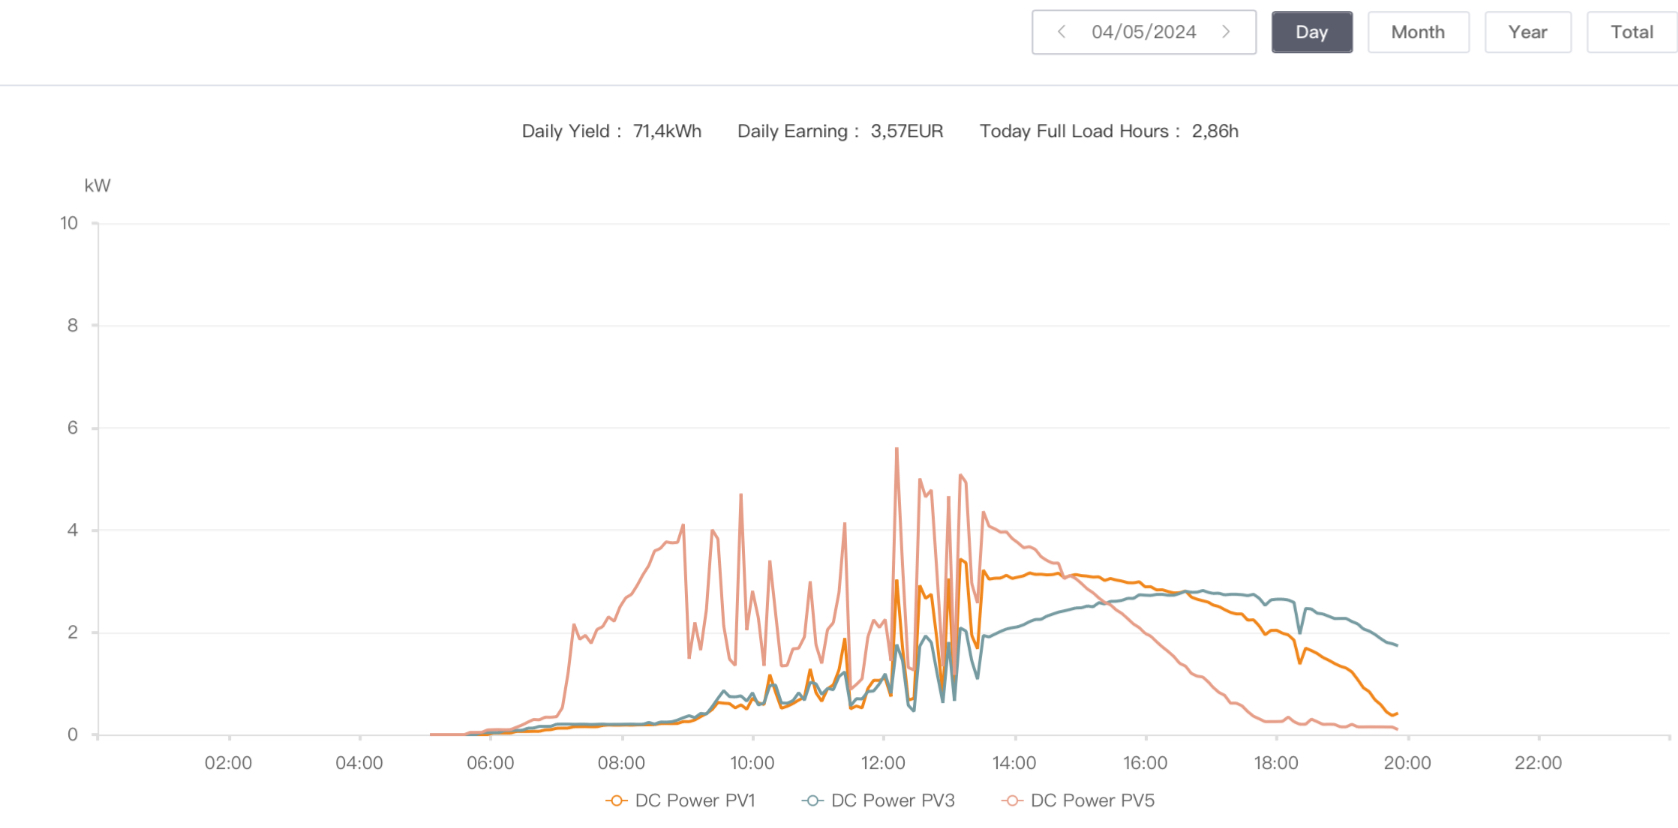Click the 06:00 time axis label
The image size is (1678, 828).
coord(490,763)
